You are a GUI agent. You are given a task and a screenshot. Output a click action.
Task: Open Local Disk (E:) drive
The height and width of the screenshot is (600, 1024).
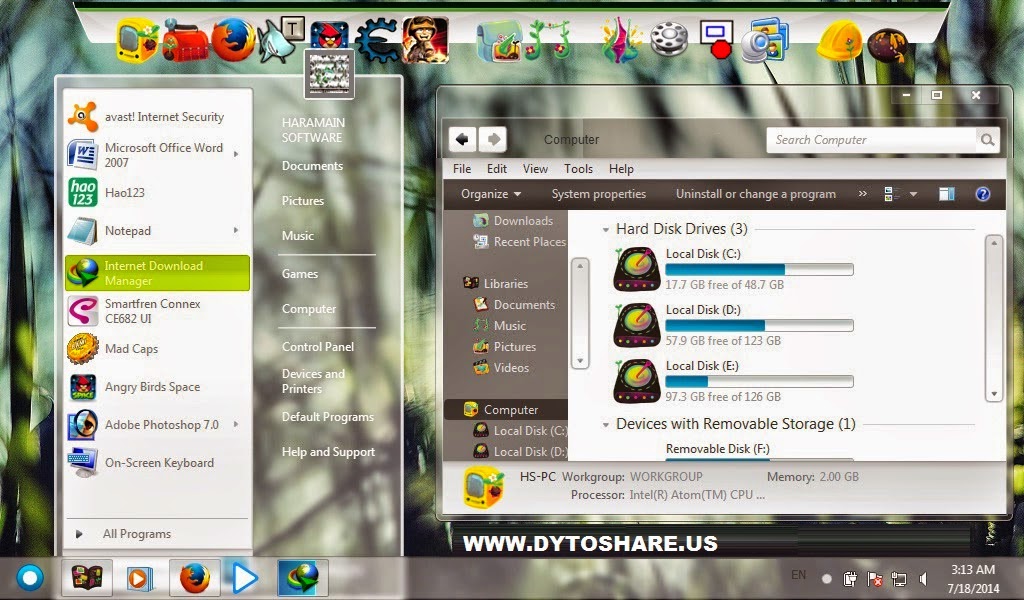733,381
